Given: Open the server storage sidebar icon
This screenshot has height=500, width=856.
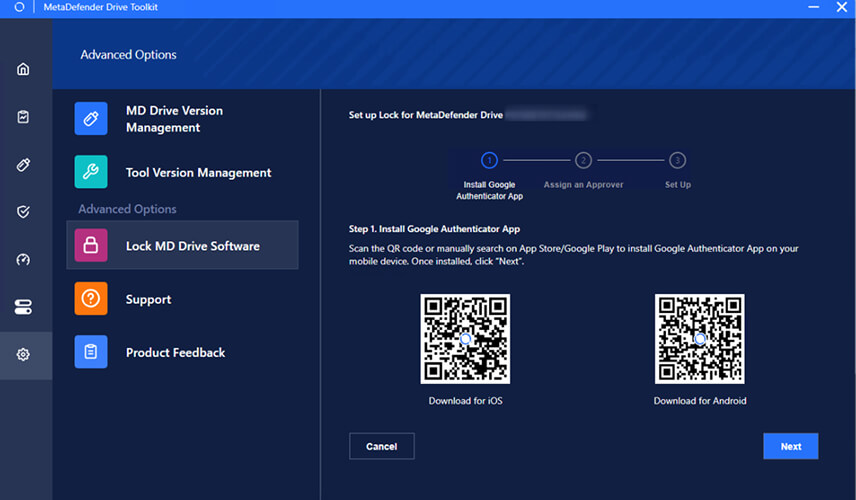Looking at the screenshot, I should click(x=23, y=307).
